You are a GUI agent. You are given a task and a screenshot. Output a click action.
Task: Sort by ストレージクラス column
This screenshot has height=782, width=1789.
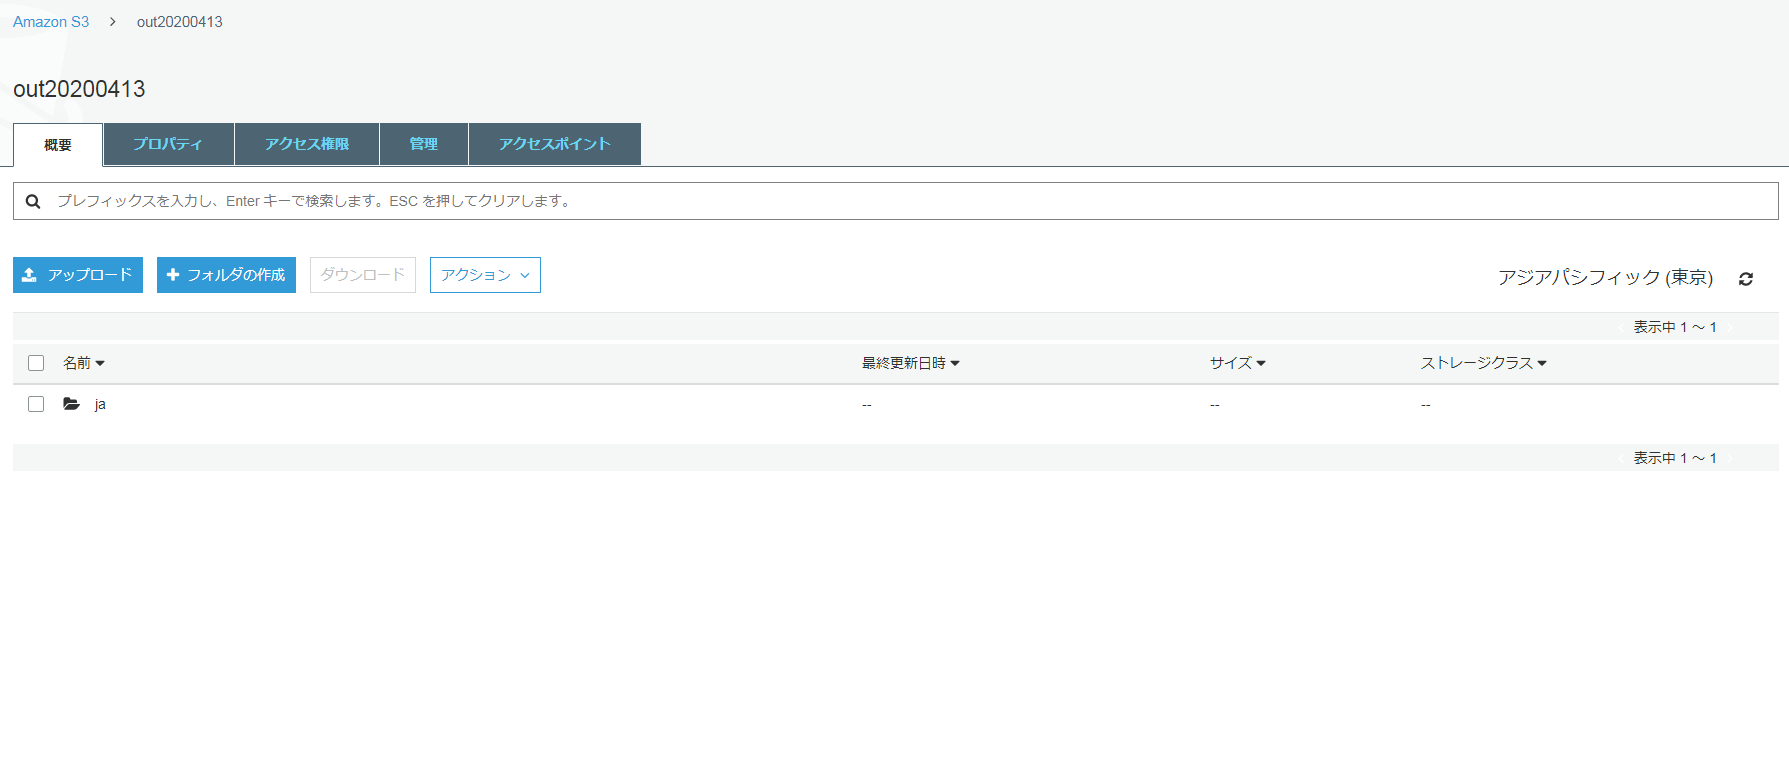click(1483, 363)
